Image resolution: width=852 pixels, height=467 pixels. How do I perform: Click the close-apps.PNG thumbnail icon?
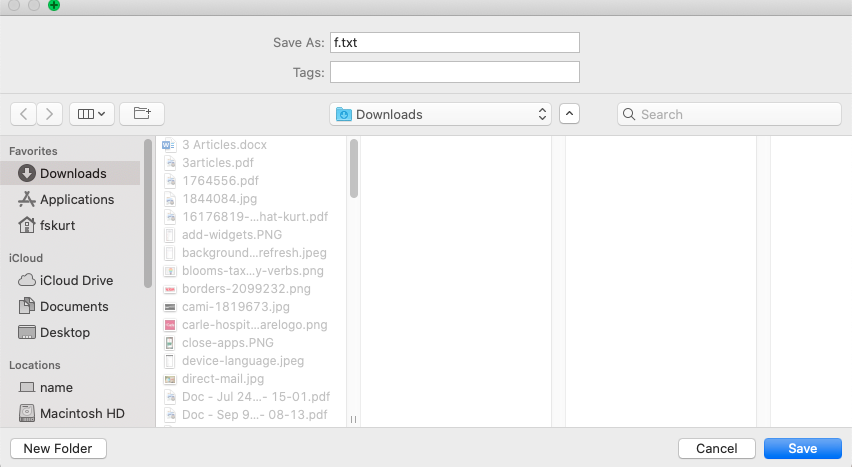point(170,343)
